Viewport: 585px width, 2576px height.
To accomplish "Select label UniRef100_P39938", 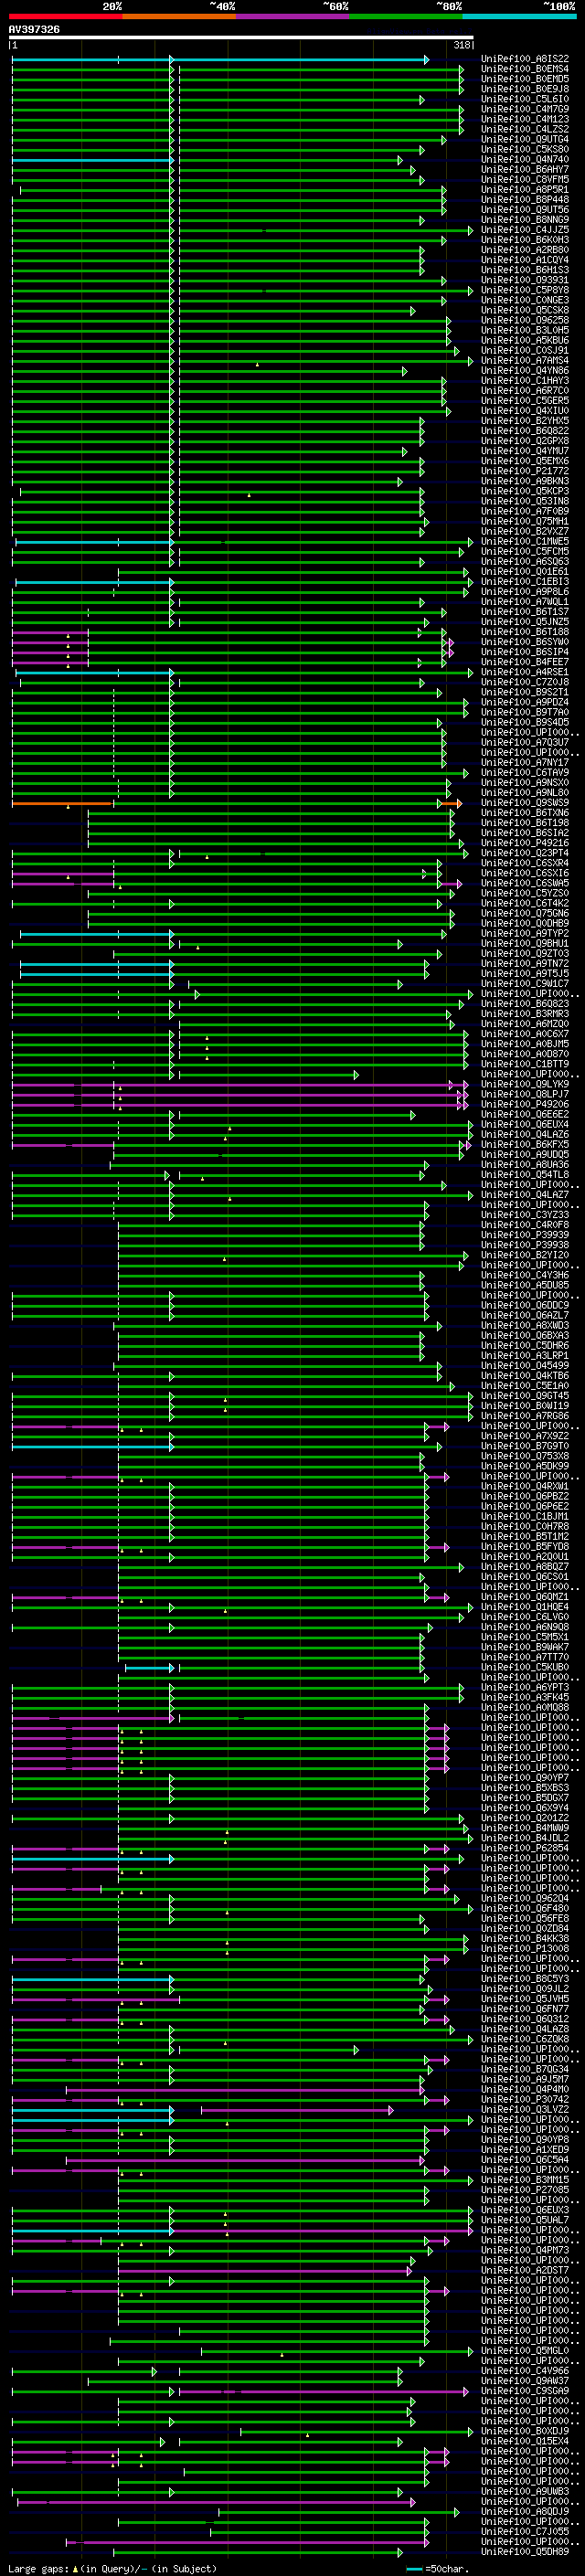I will 525,1245.
